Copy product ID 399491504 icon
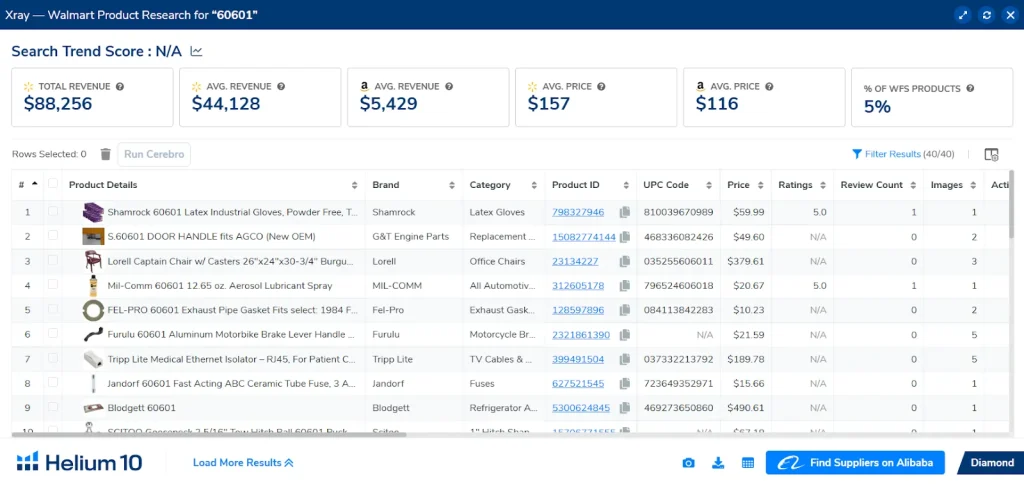This screenshot has height=484, width=1024. pyautogui.click(x=625, y=359)
